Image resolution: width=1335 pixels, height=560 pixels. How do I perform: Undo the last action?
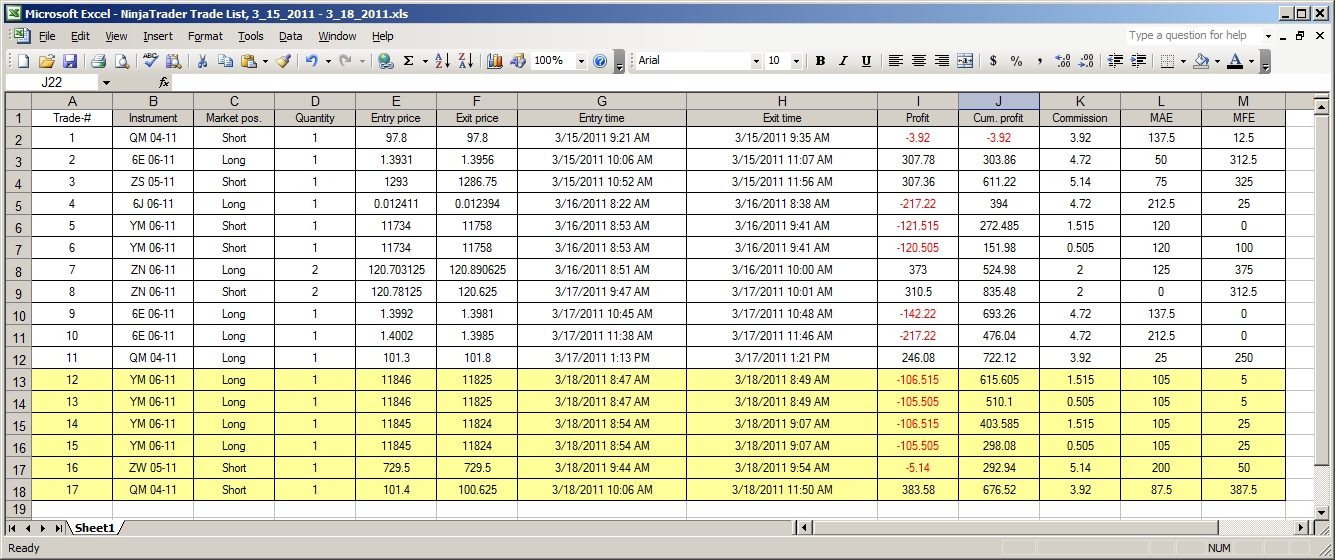click(312, 61)
